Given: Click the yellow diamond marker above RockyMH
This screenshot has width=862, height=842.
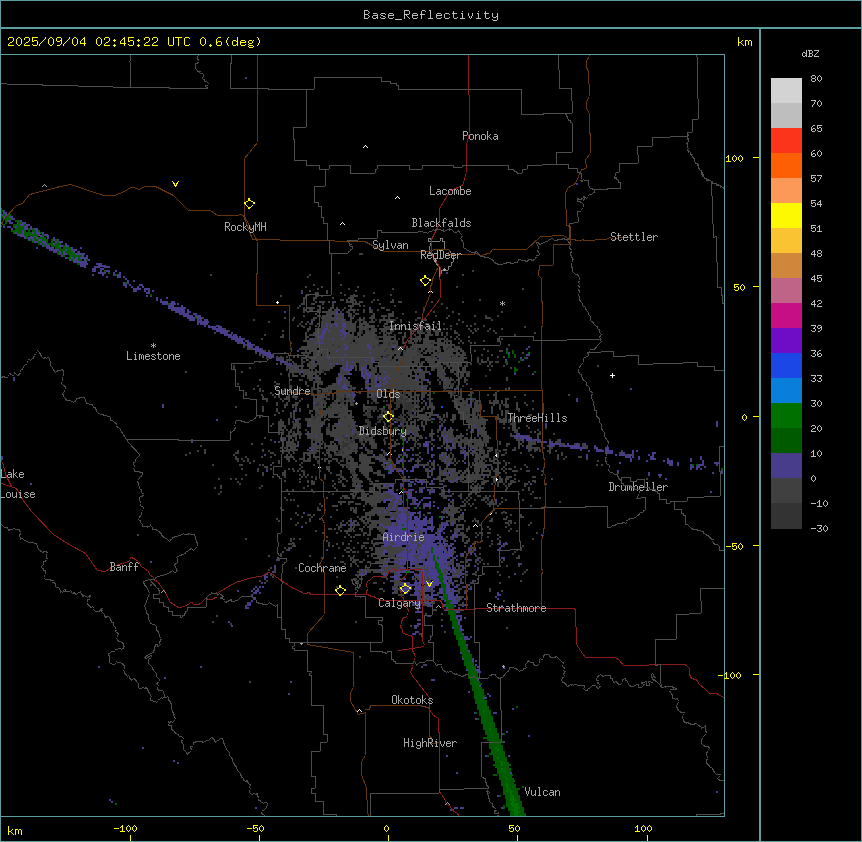Looking at the screenshot, I should coord(249,204).
